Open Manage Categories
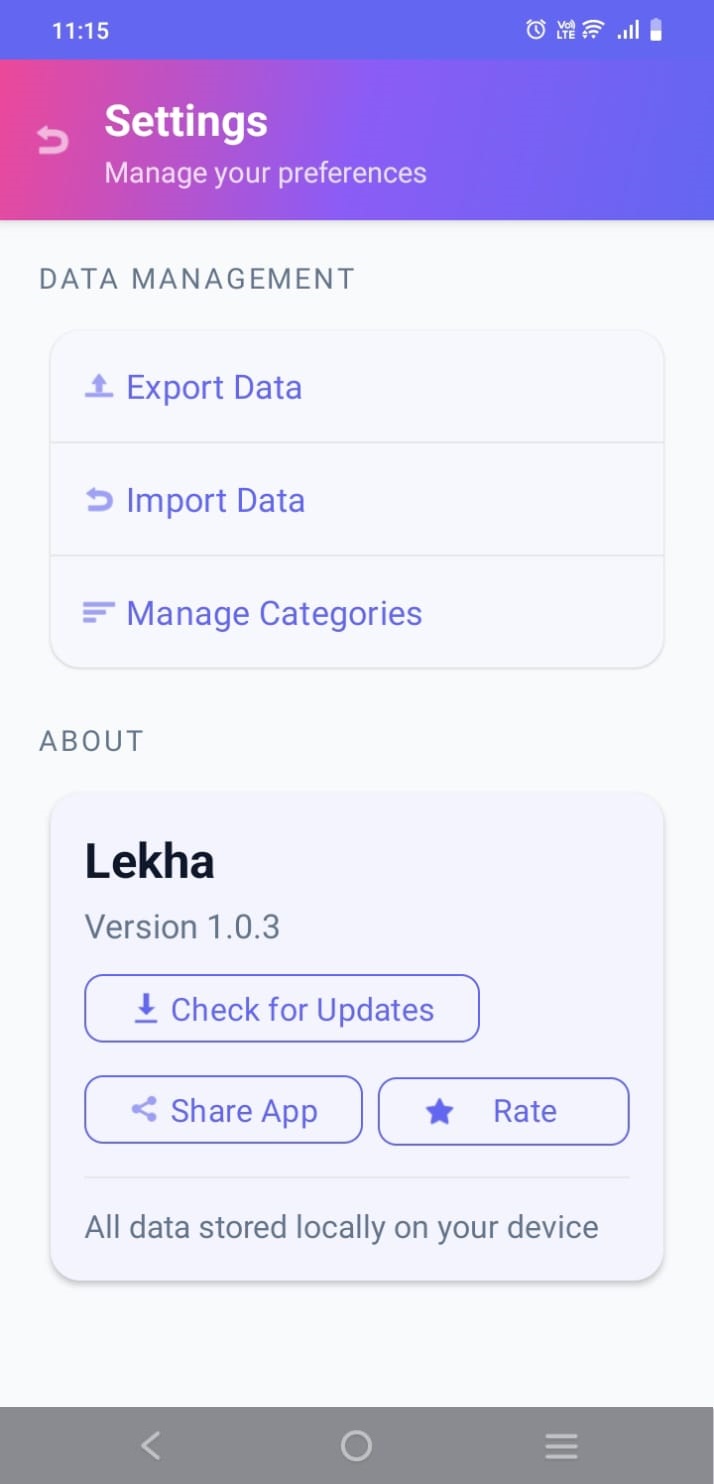 [x=356, y=613]
